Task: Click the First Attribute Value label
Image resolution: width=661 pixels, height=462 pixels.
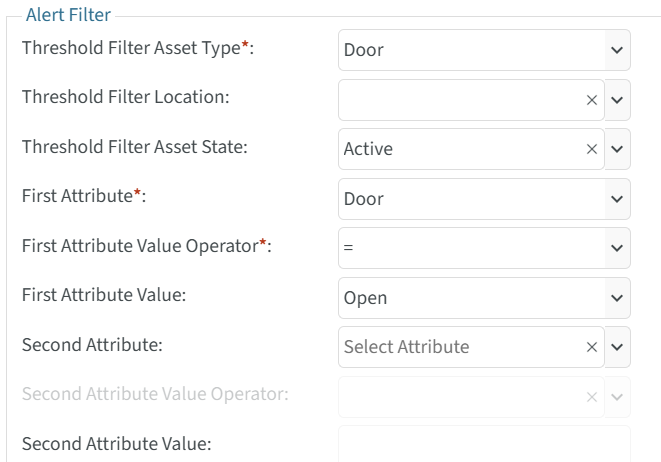Action: 96,295
